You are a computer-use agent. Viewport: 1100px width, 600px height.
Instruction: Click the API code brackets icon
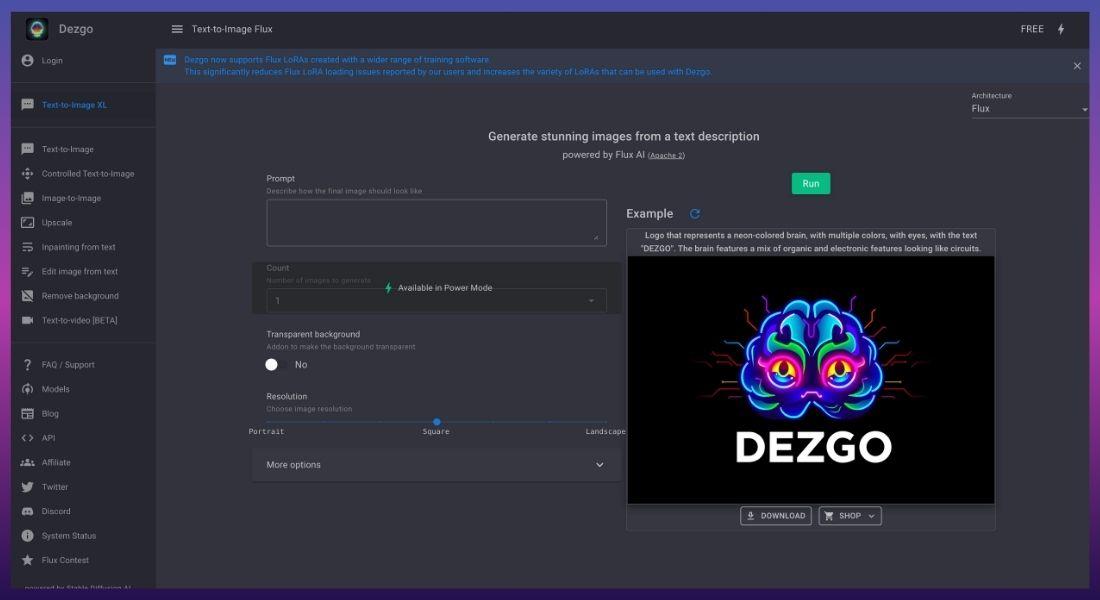click(x=27, y=438)
